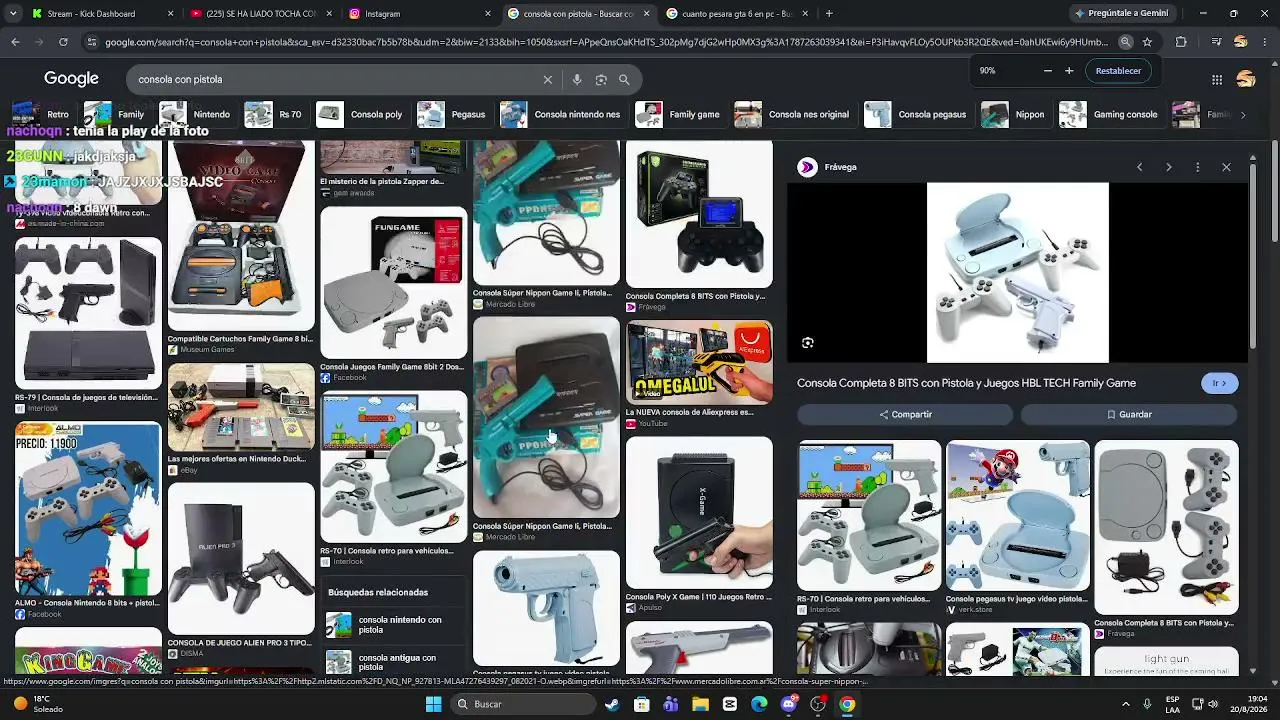
Task: Open the FUNGAME console image result
Action: pyautogui.click(x=394, y=282)
